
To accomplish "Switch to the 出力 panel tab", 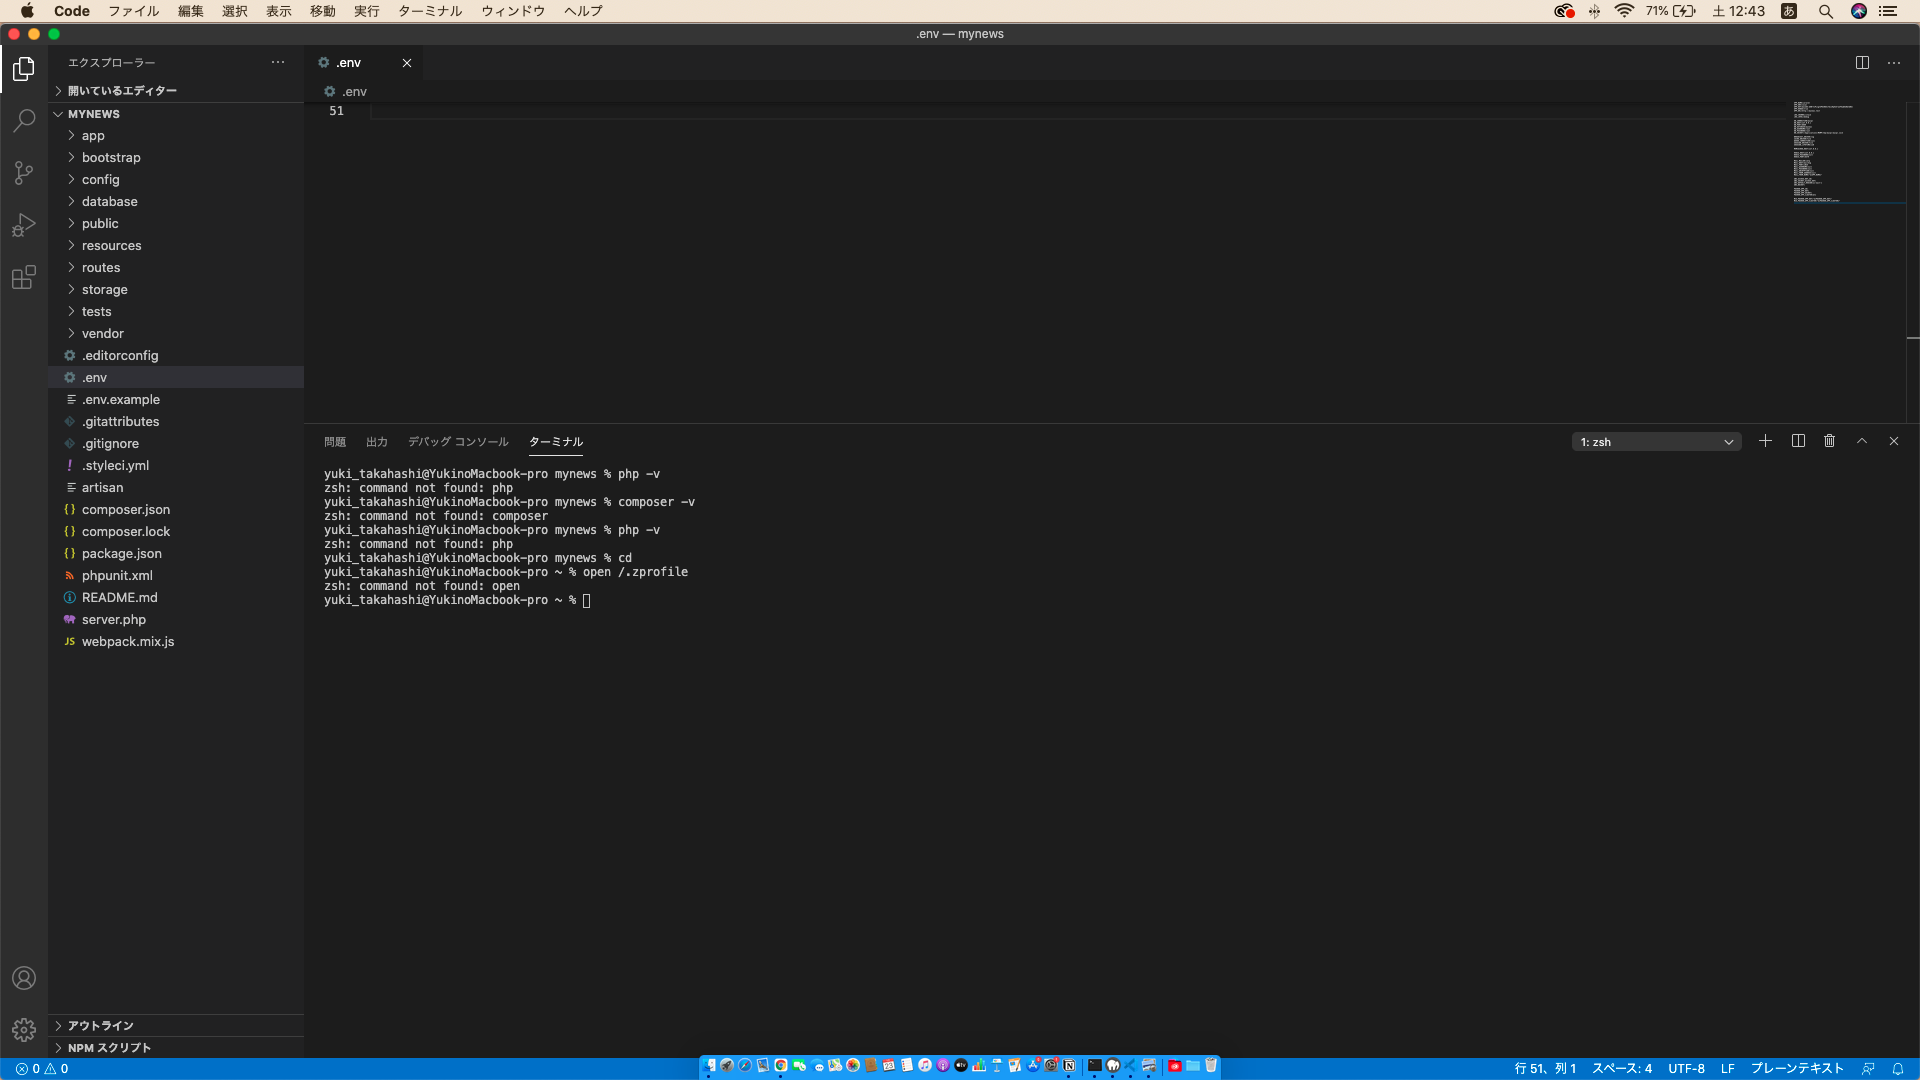I will (377, 442).
